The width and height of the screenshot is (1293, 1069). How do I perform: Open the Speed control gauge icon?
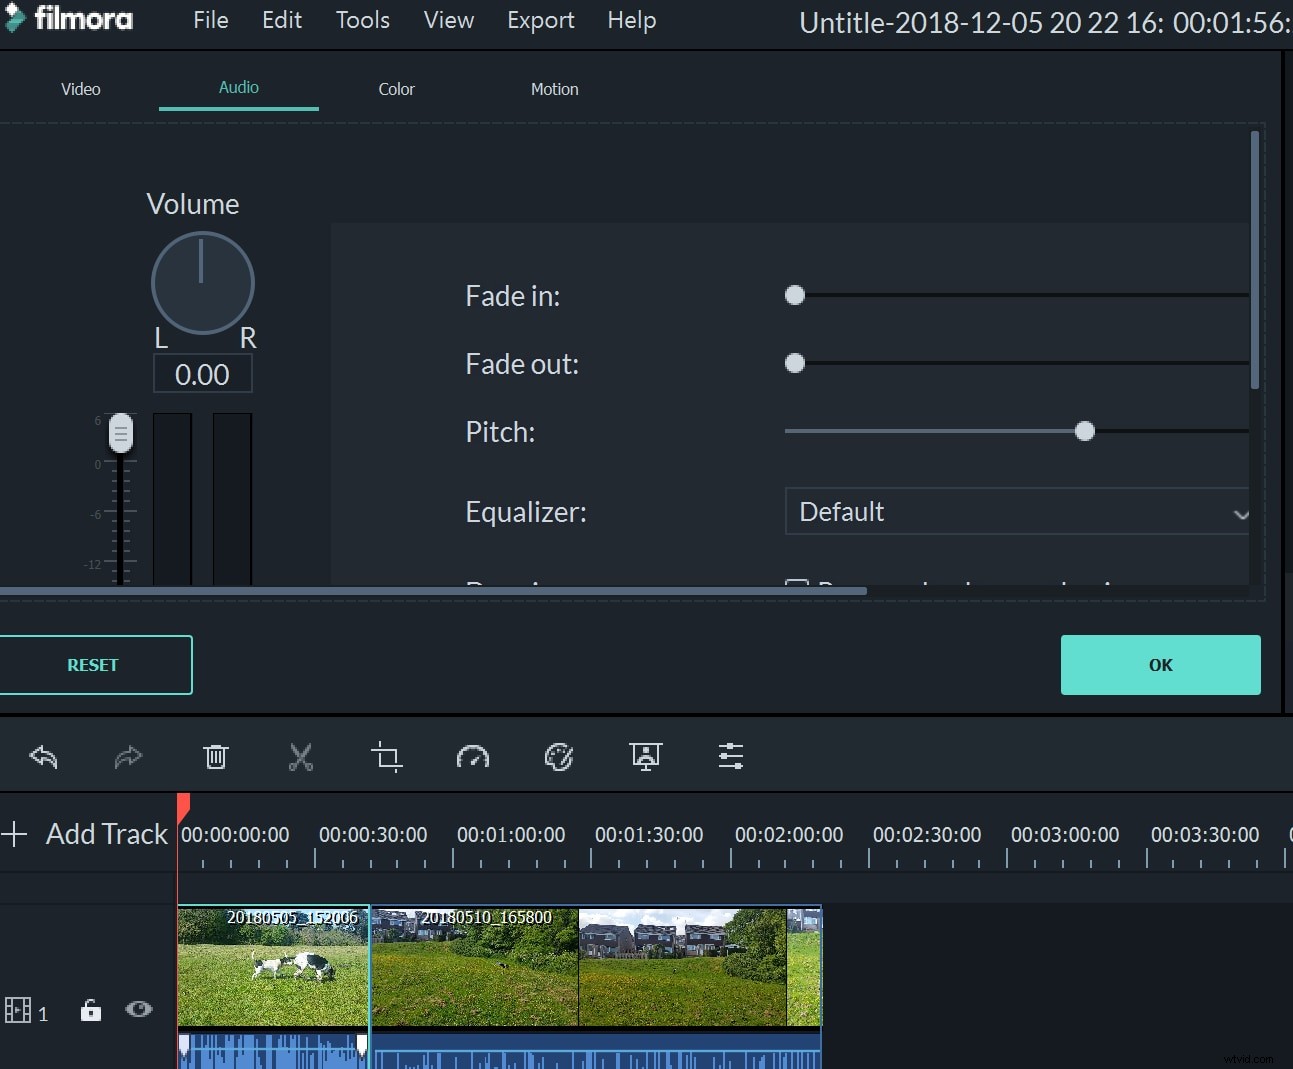coord(473,756)
